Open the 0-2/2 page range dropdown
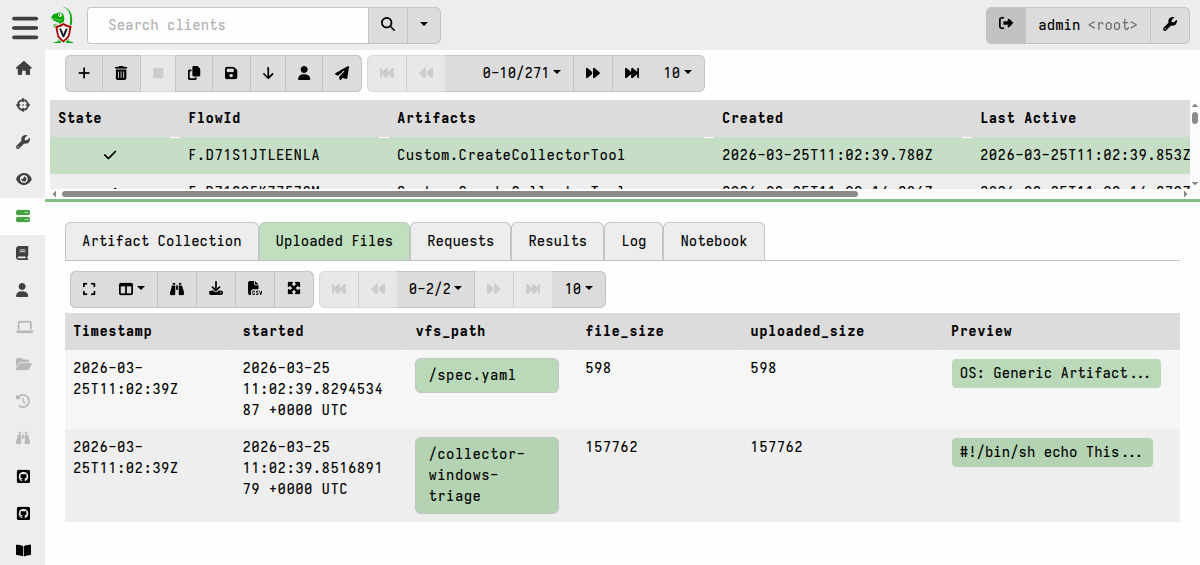1200x565 pixels. (x=435, y=289)
